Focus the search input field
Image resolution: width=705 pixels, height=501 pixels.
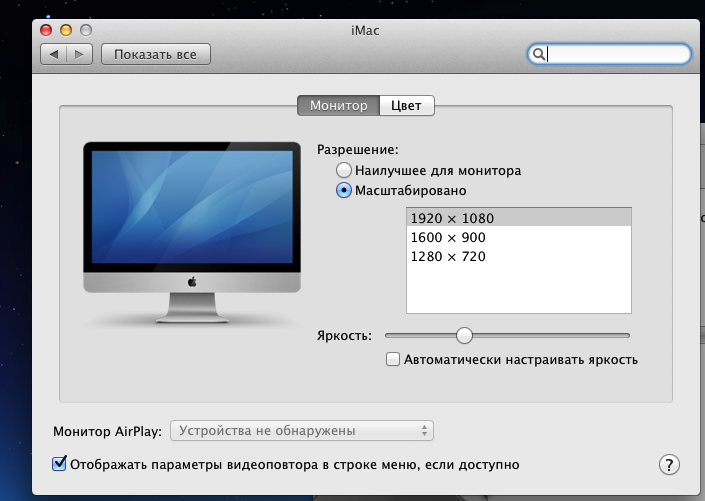(609, 54)
